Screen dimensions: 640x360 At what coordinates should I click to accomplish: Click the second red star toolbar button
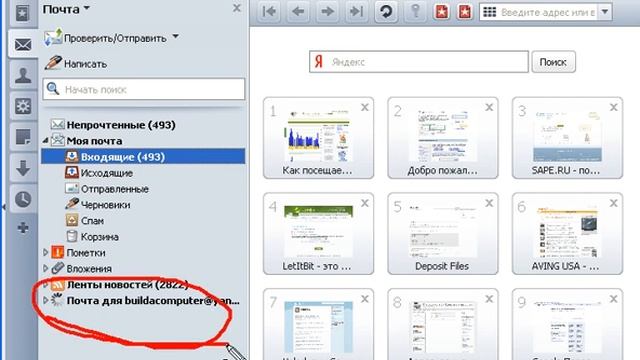coord(464,11)
